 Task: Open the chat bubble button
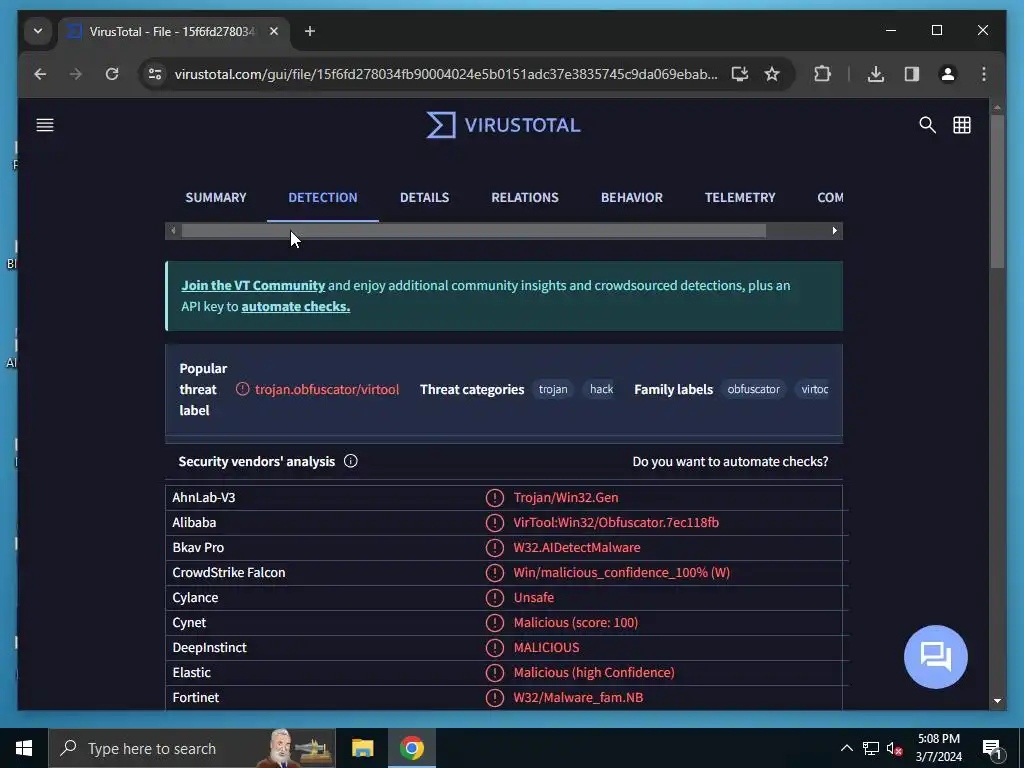coord(935,656)
